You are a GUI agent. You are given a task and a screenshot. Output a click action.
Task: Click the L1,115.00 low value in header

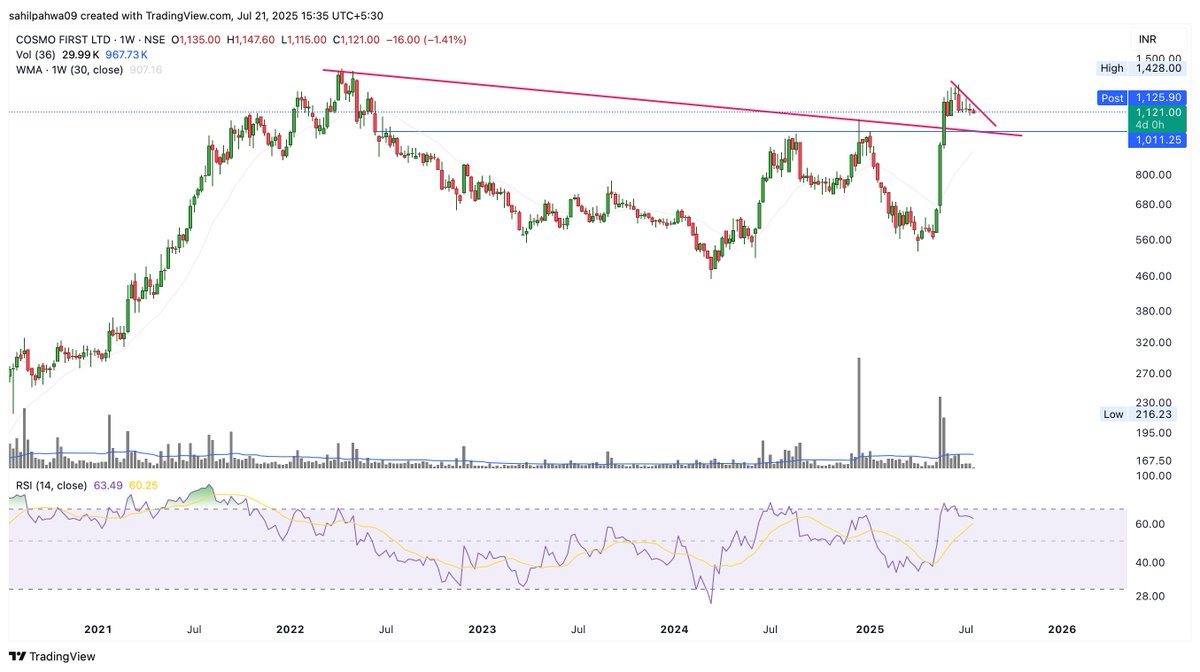click(306, 39)
